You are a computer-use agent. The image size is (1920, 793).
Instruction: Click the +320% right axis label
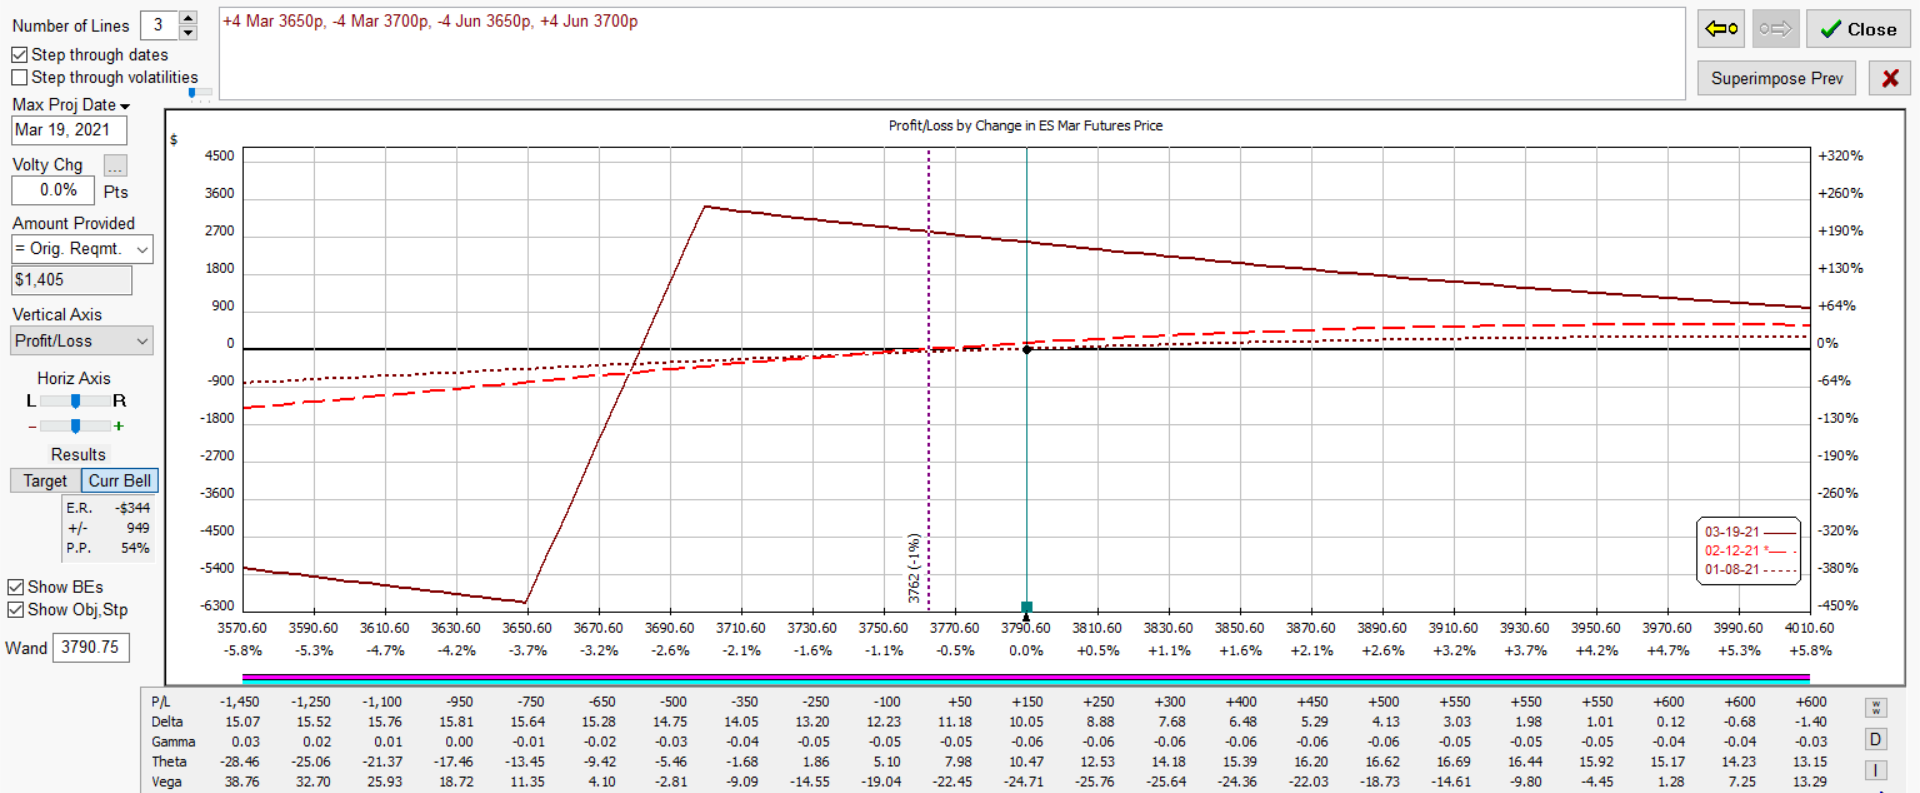(x=1840, y=156)
